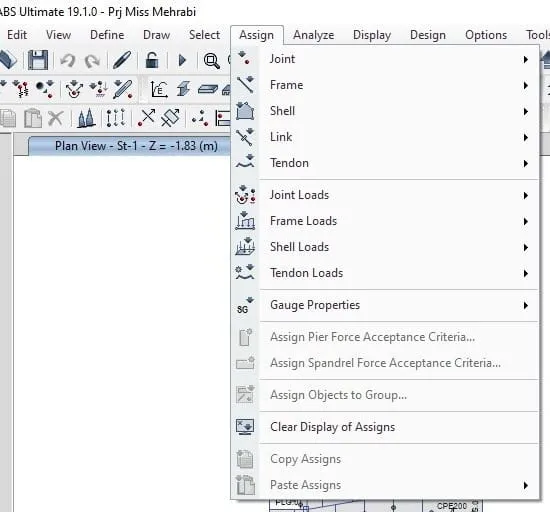
Task: Click the pencil refresh icon in toolbar
Action: pos(122,60)
